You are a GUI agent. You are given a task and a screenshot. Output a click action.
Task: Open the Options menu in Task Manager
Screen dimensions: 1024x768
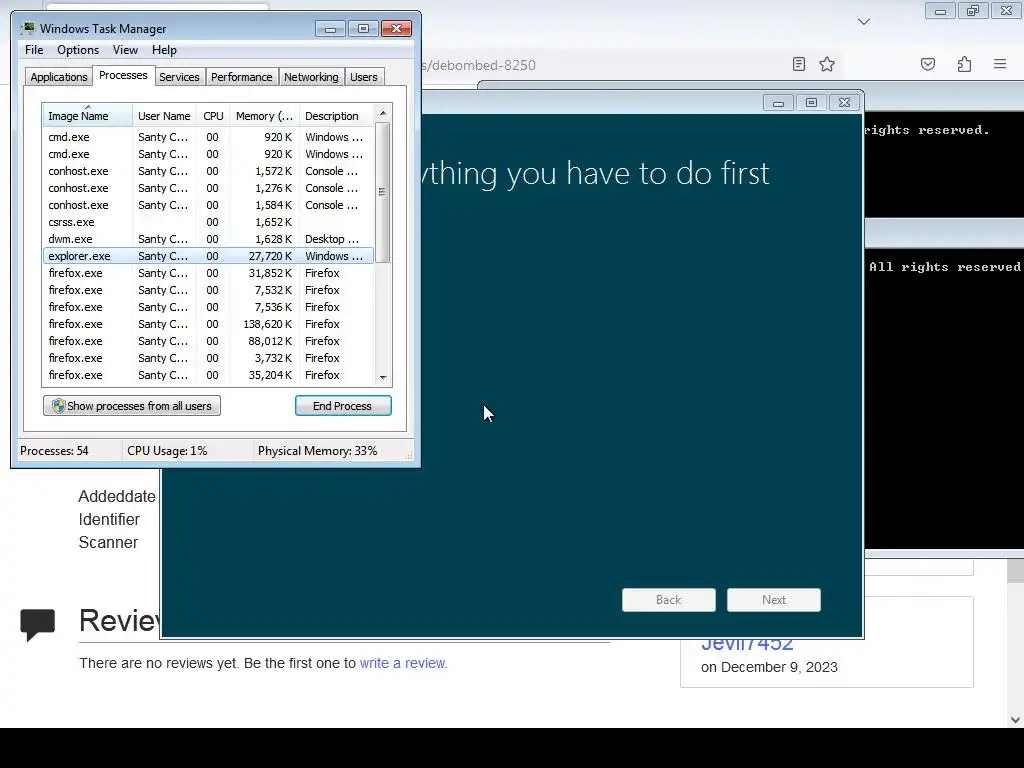[x=78, y=50]
